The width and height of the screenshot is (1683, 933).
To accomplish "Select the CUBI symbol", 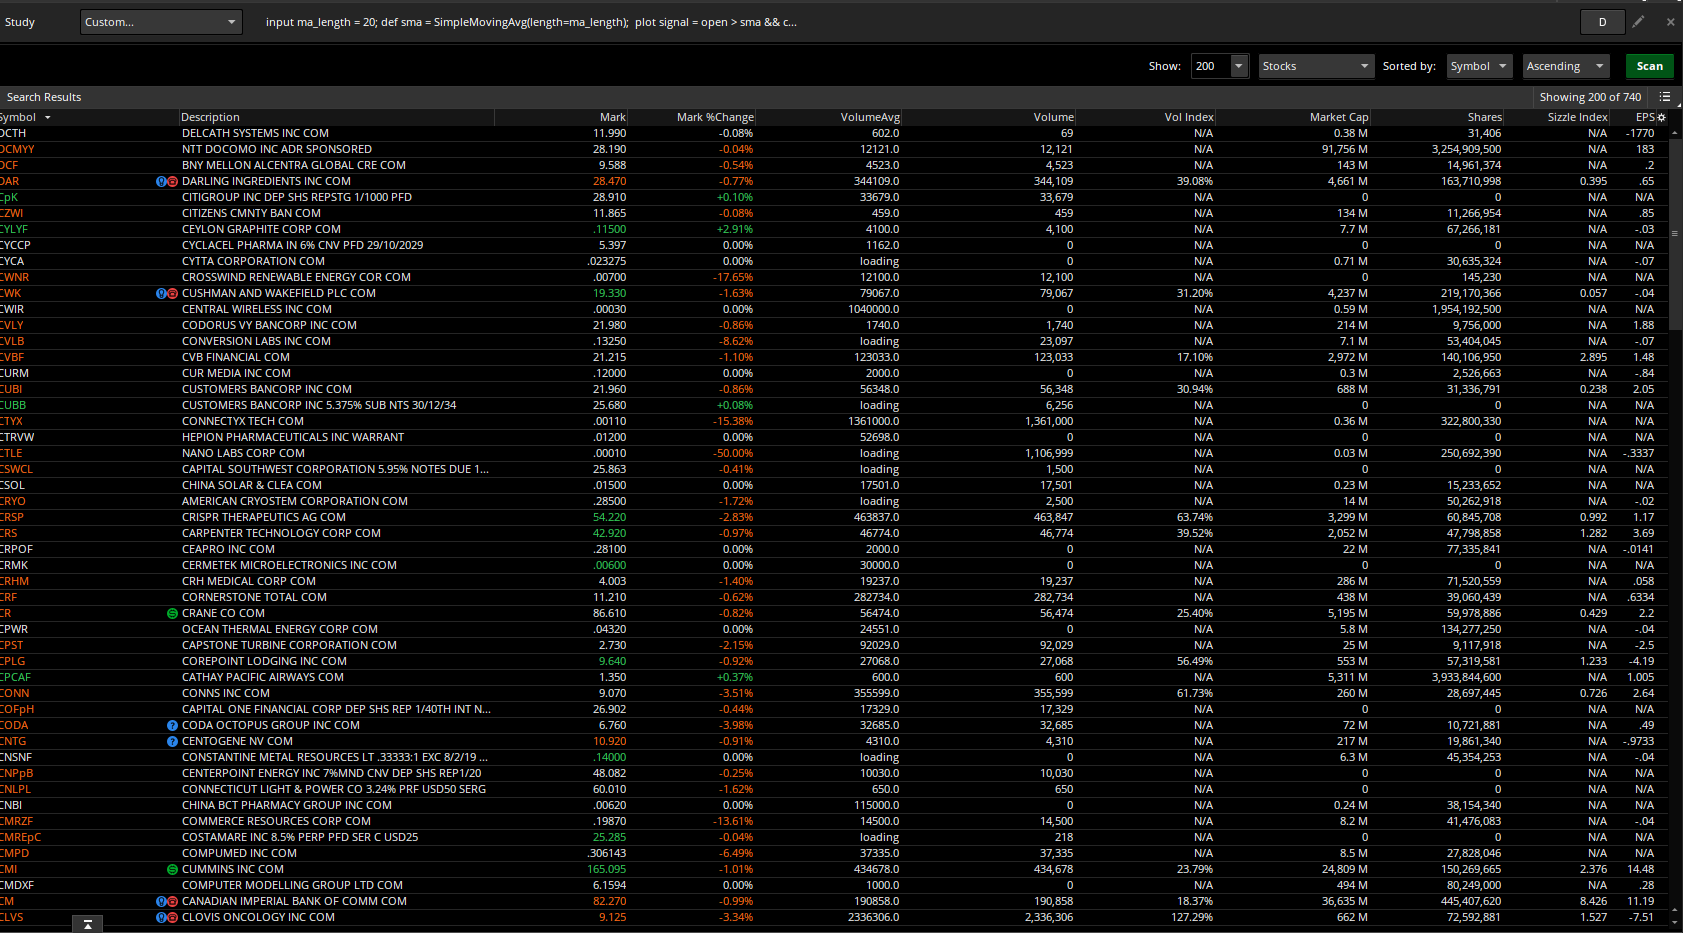I will 11,389.
